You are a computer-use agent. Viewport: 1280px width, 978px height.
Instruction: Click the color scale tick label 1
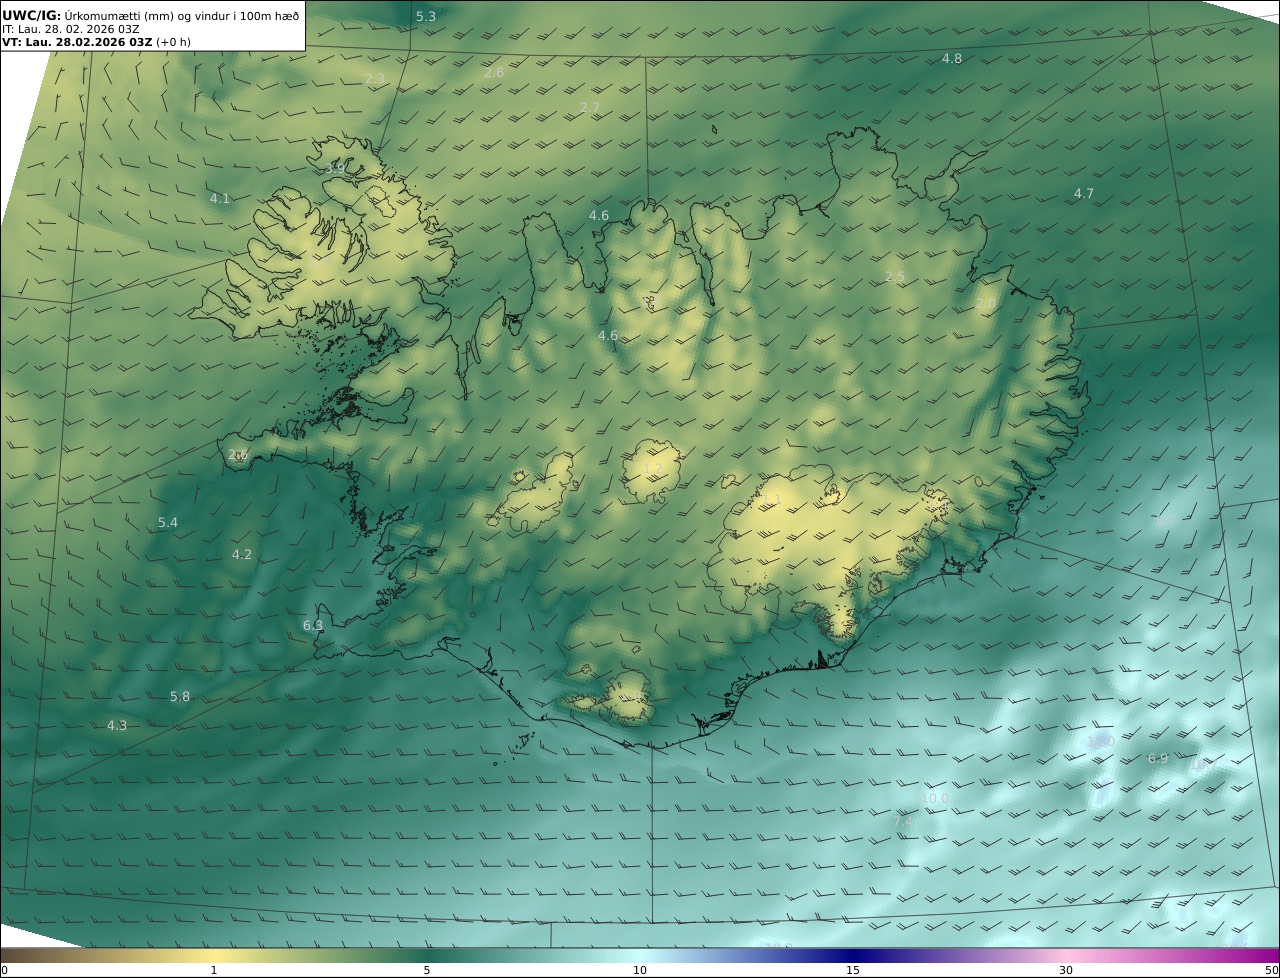pyautogui.click(x=214, y=970)
